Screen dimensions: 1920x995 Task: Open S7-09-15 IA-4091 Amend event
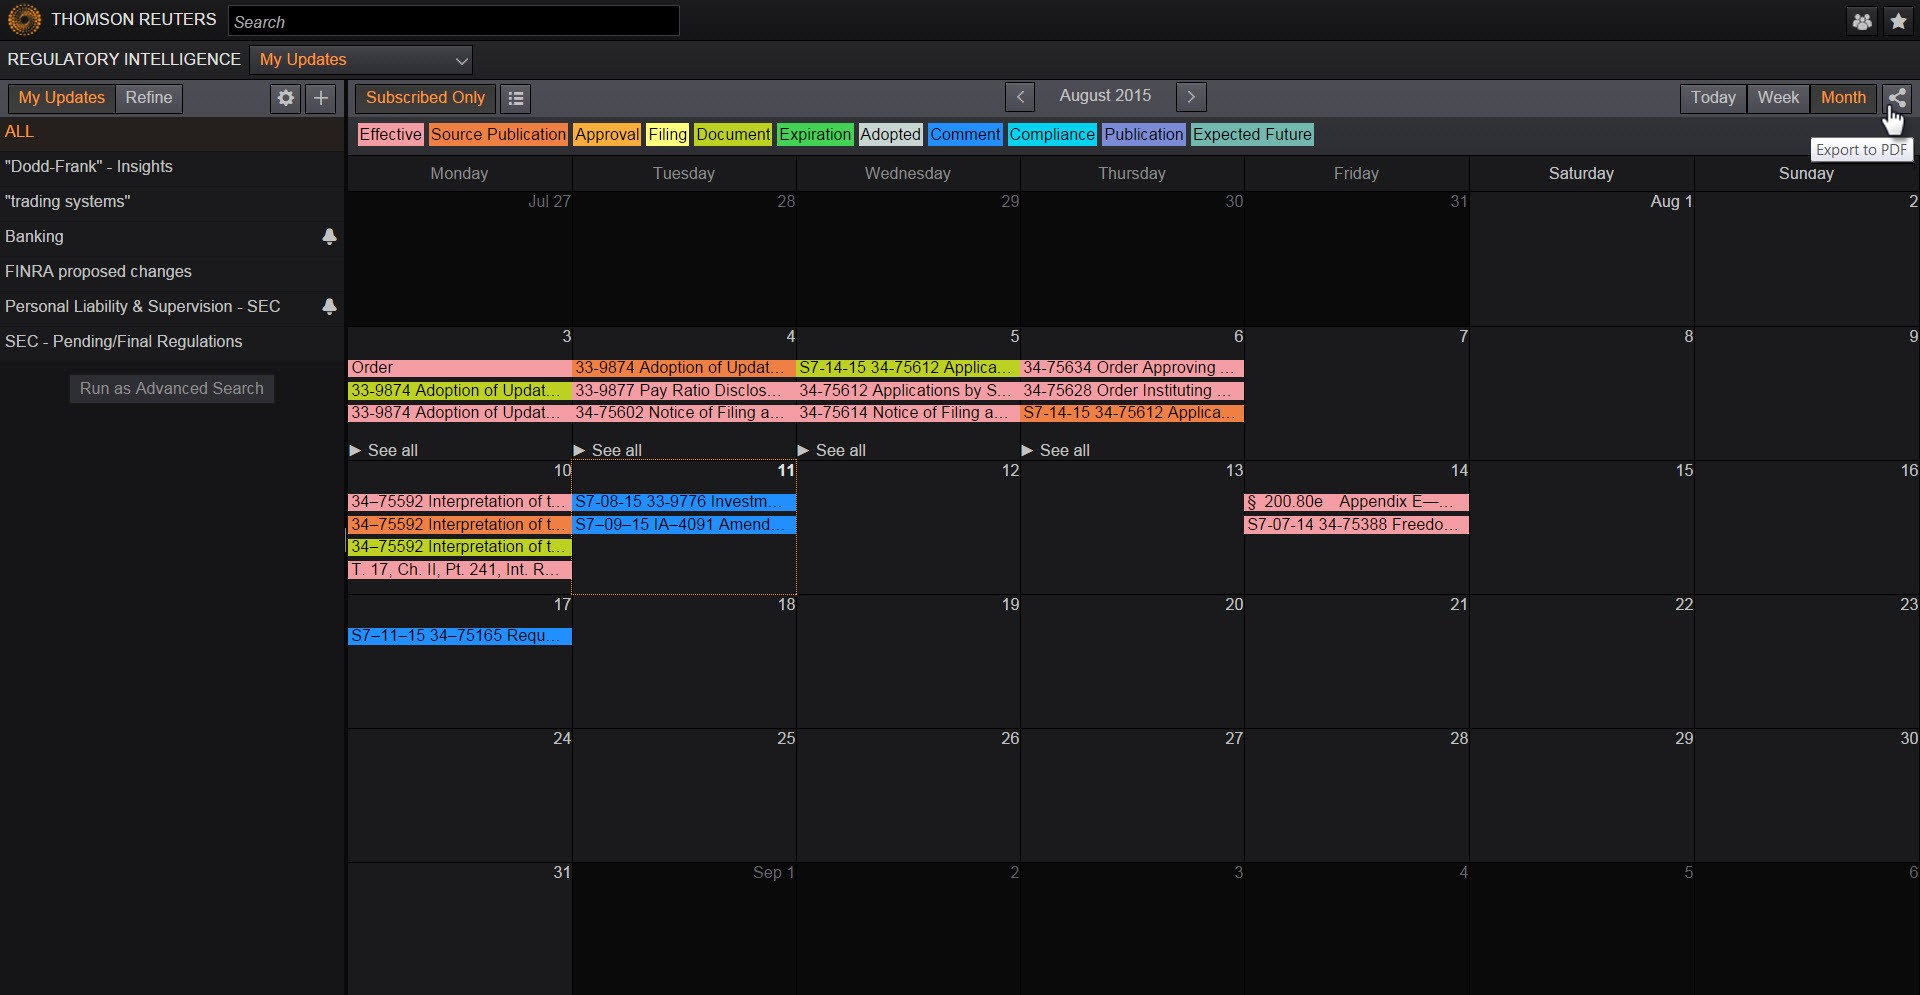point(684,525)
